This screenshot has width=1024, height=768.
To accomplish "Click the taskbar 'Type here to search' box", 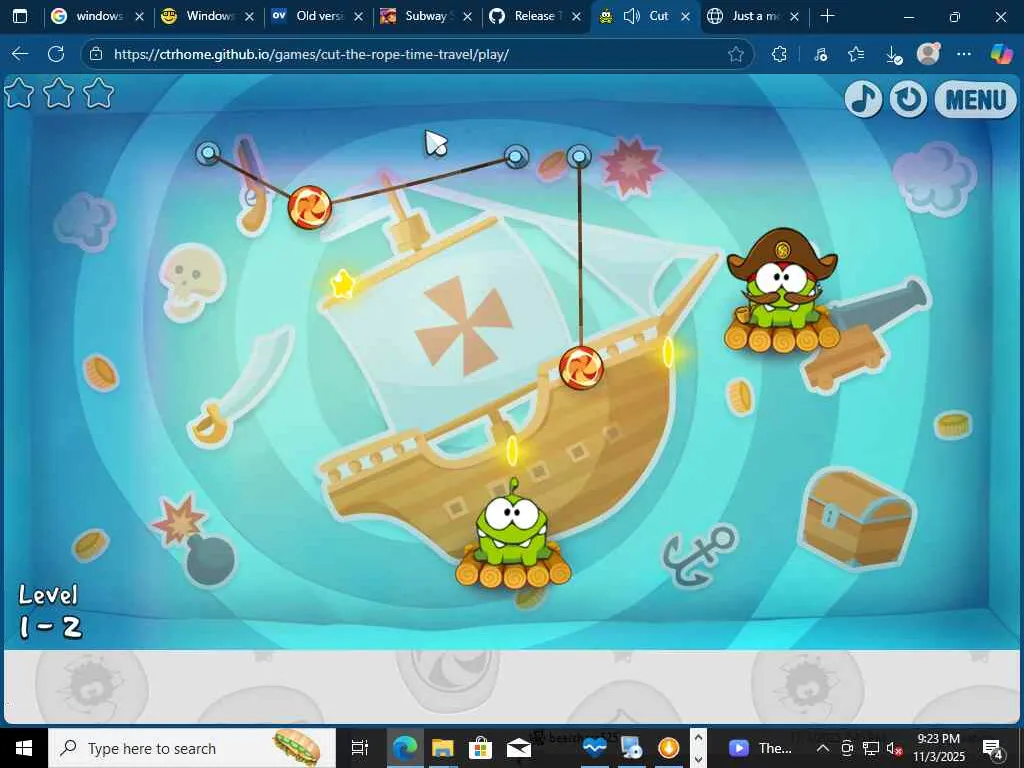I will tap(192, 748).
